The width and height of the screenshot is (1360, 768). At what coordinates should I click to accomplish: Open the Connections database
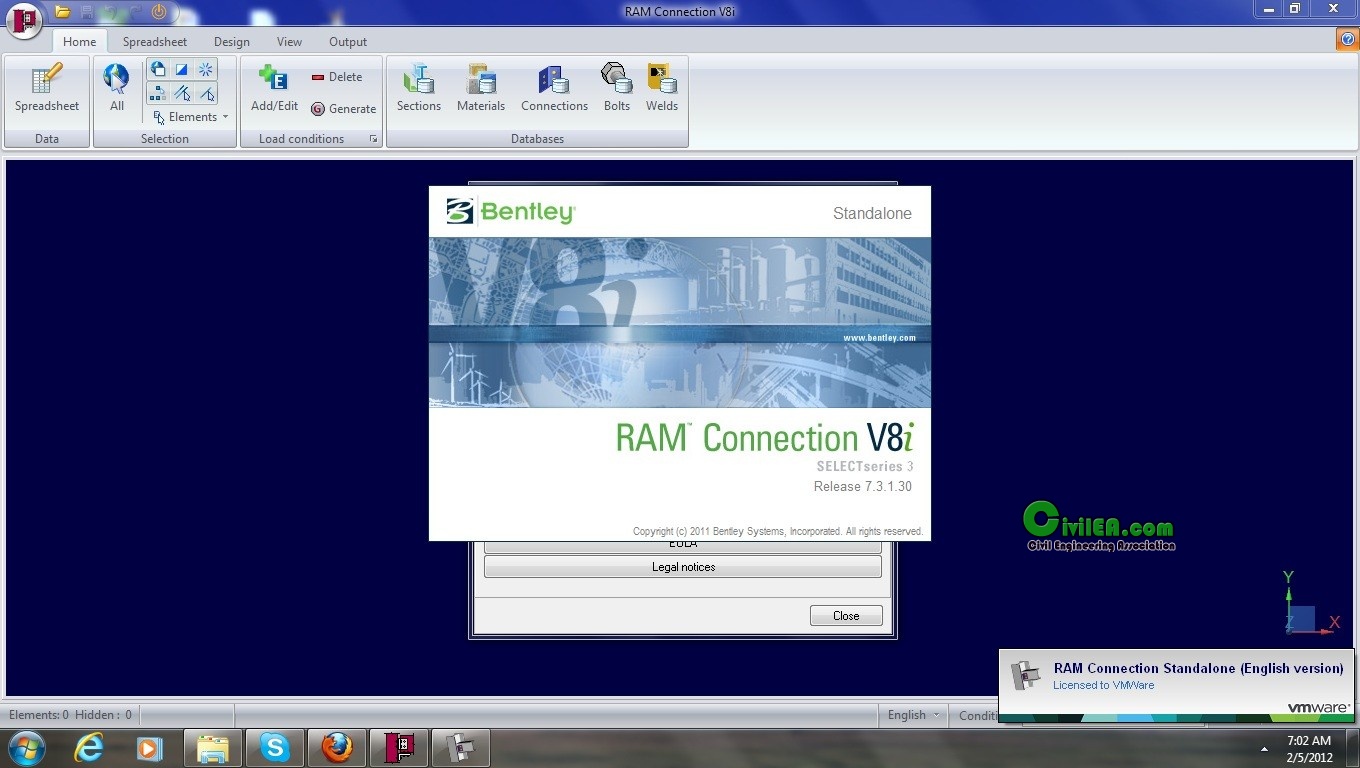(x=554, y=89)
